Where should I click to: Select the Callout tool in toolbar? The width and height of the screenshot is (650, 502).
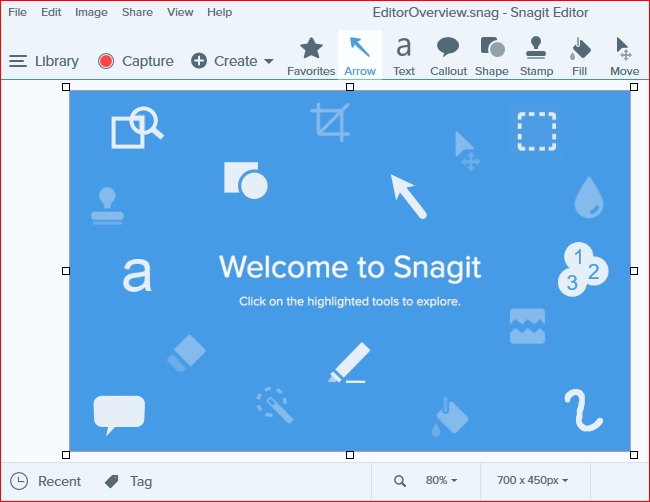pyautogui.click(x=449, y=56)
